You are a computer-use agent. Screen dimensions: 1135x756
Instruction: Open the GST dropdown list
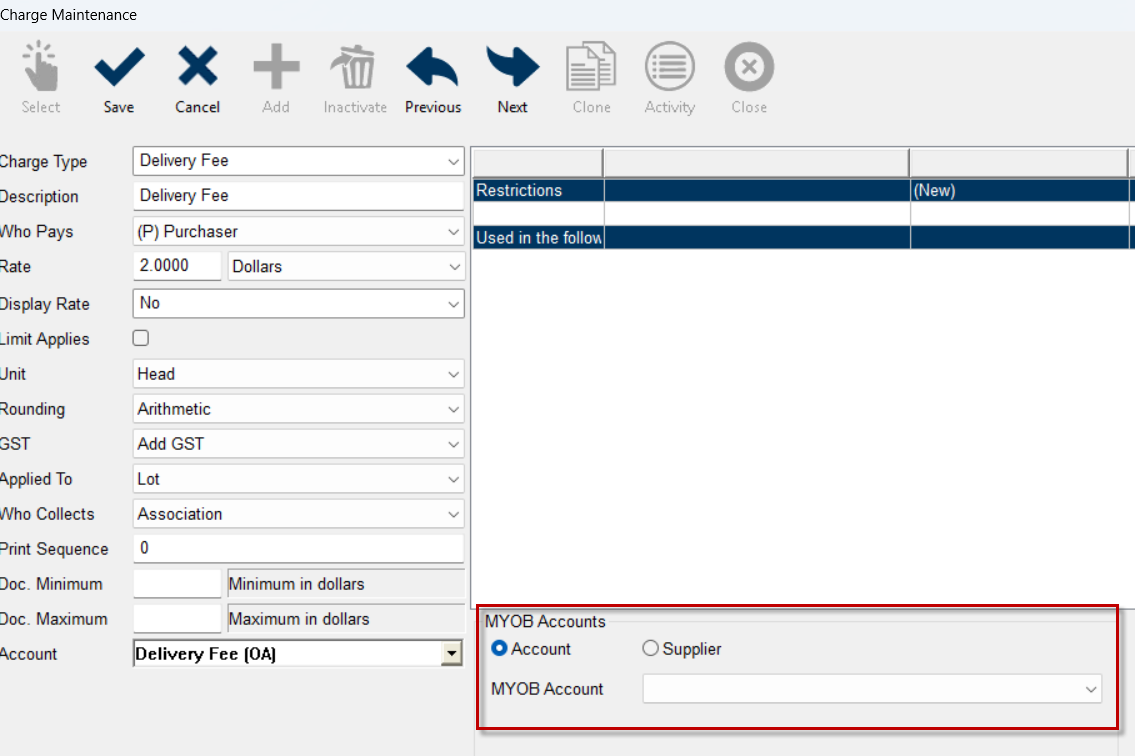click(298, 444)
